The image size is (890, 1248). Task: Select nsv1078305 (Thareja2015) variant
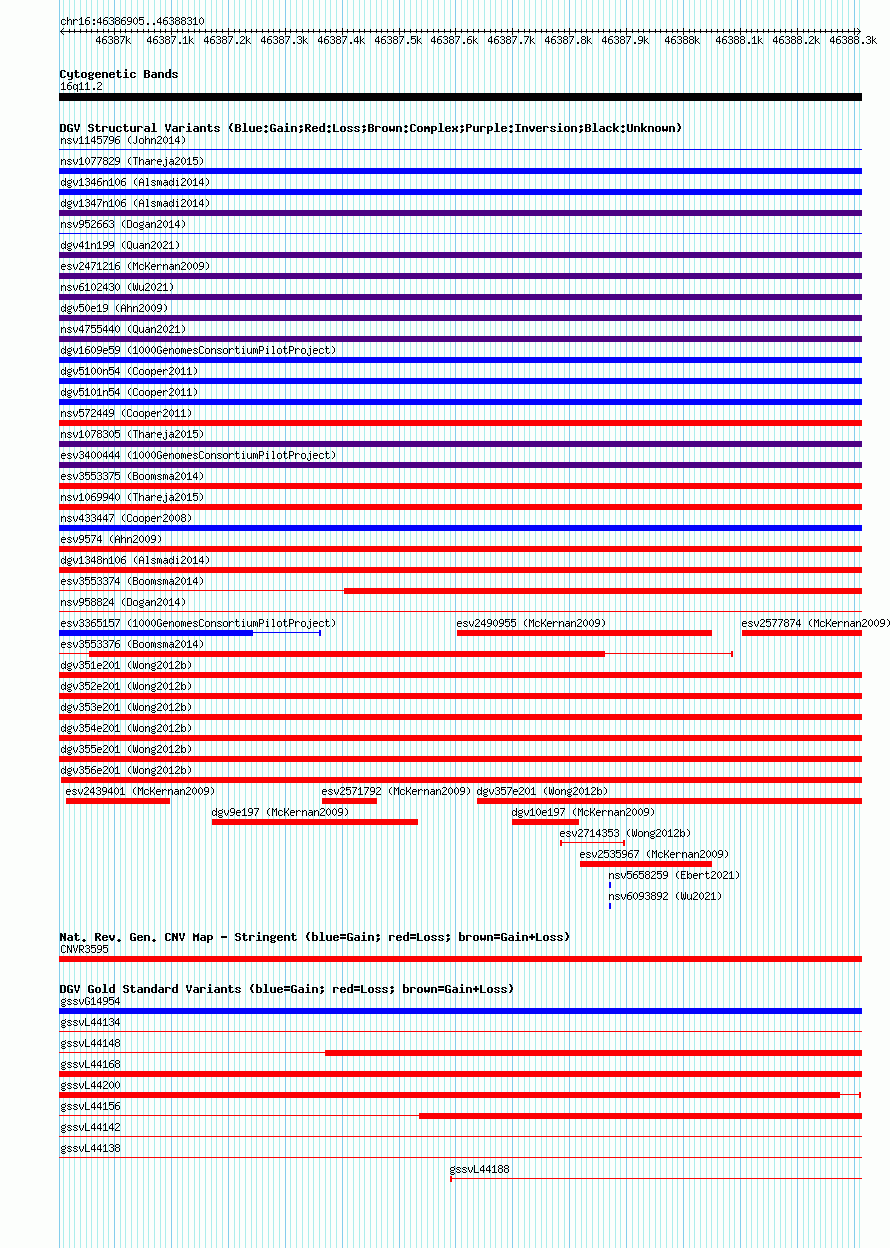click(x=132, y=435)
